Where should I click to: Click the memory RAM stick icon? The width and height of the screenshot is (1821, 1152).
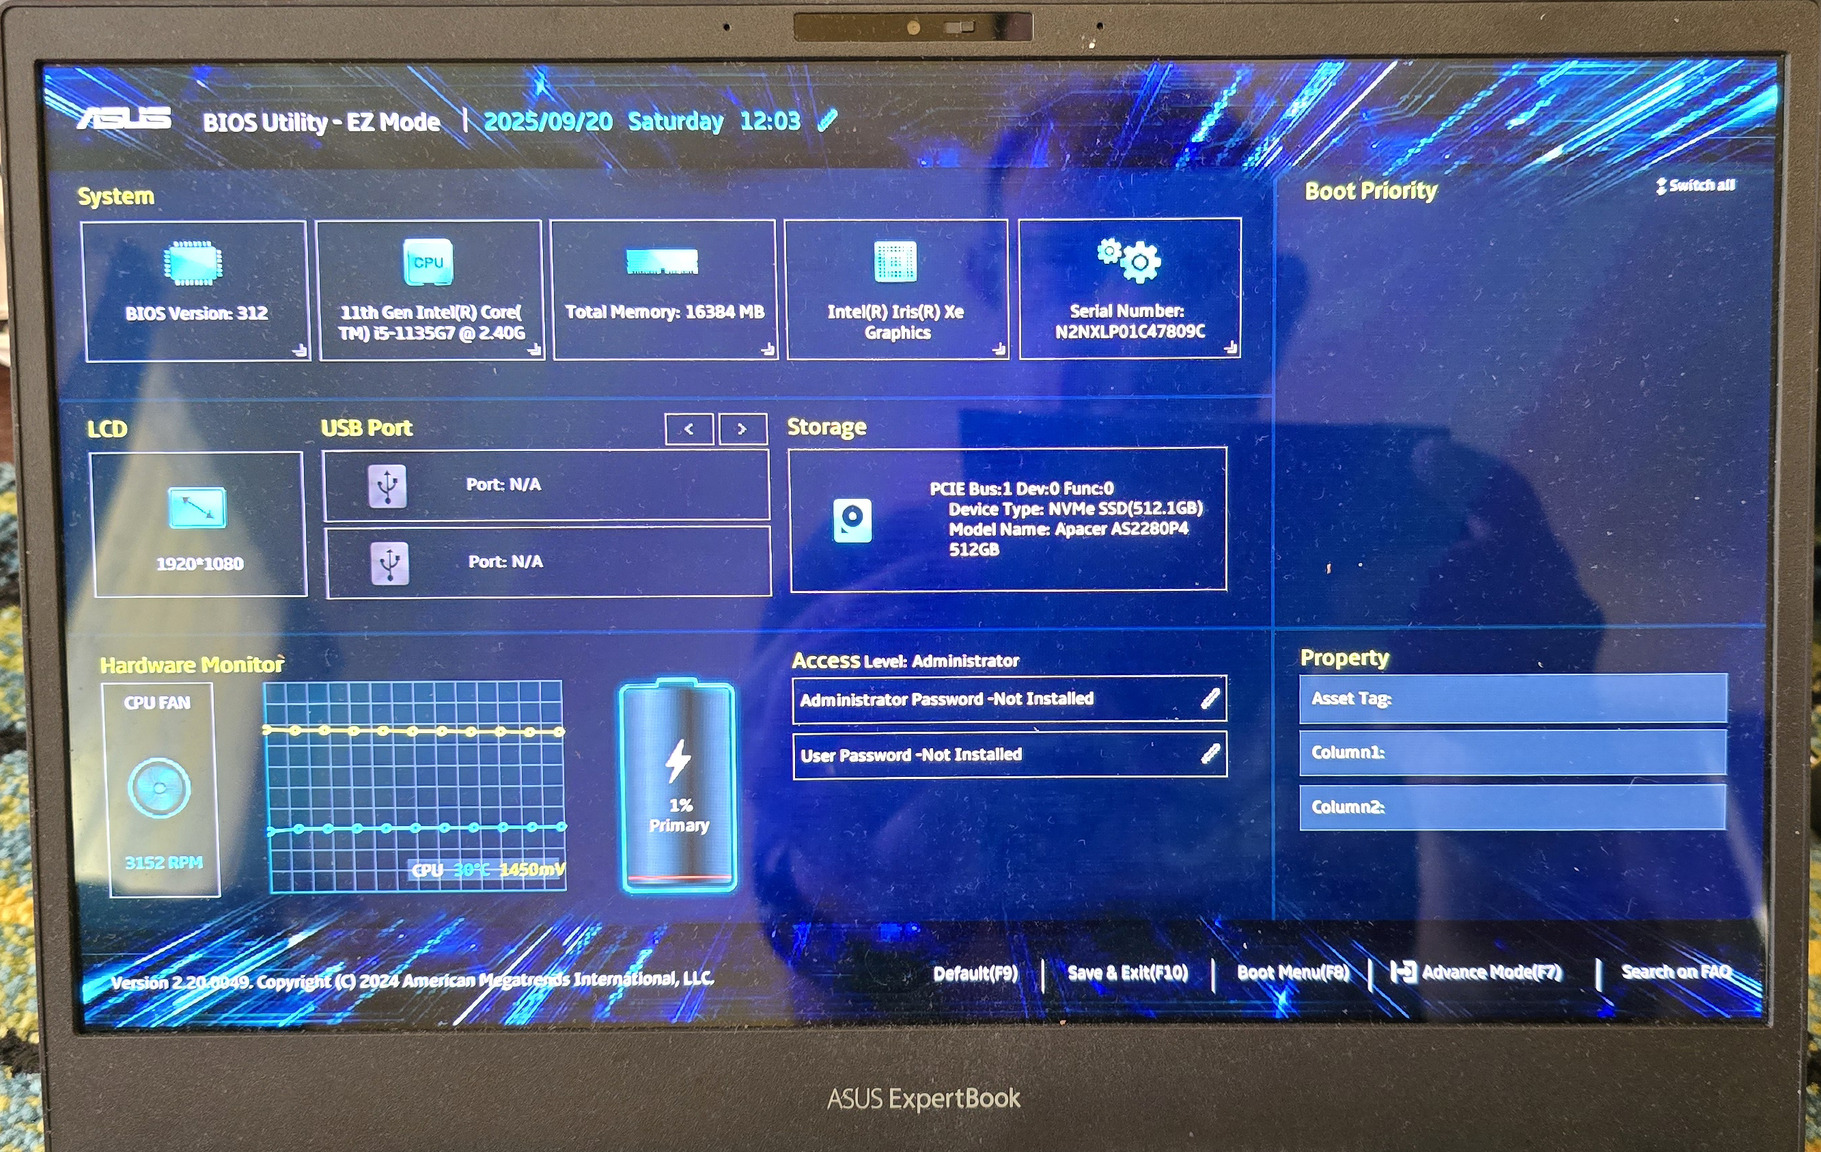(661, 262)
